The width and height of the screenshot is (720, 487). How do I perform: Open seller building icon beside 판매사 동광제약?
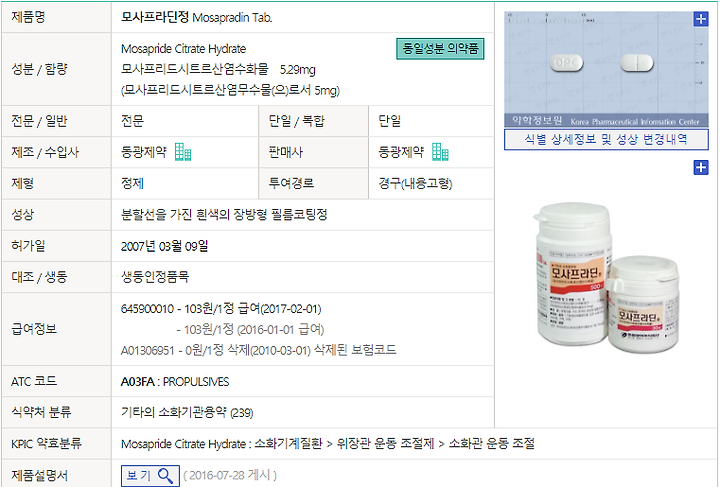coord(440,152)
